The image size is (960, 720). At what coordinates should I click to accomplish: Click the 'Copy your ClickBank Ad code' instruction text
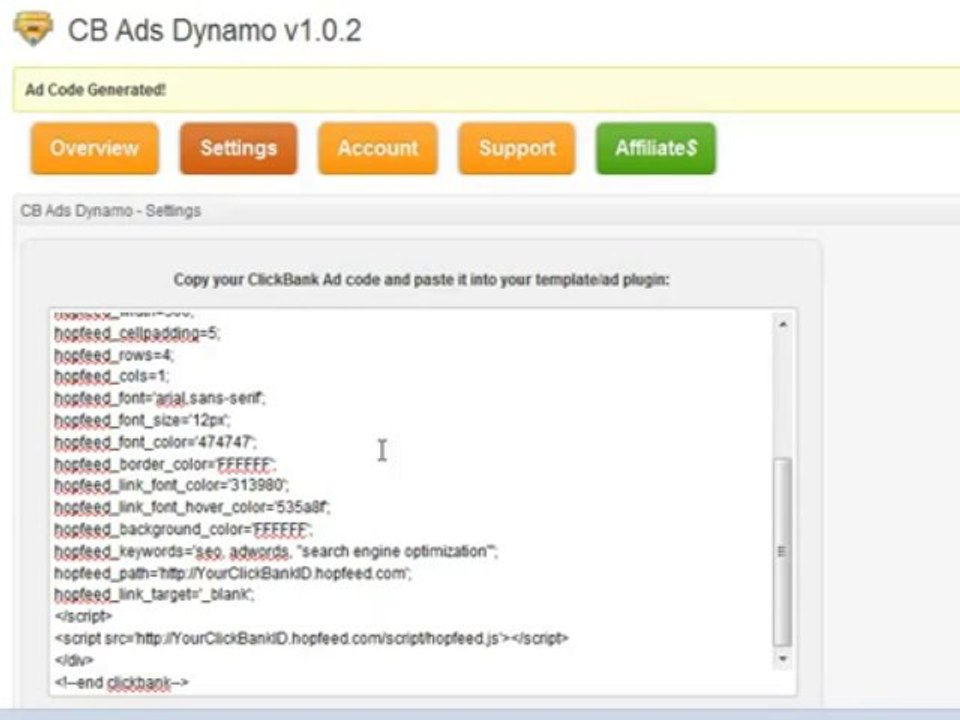(x=421, y=280)
